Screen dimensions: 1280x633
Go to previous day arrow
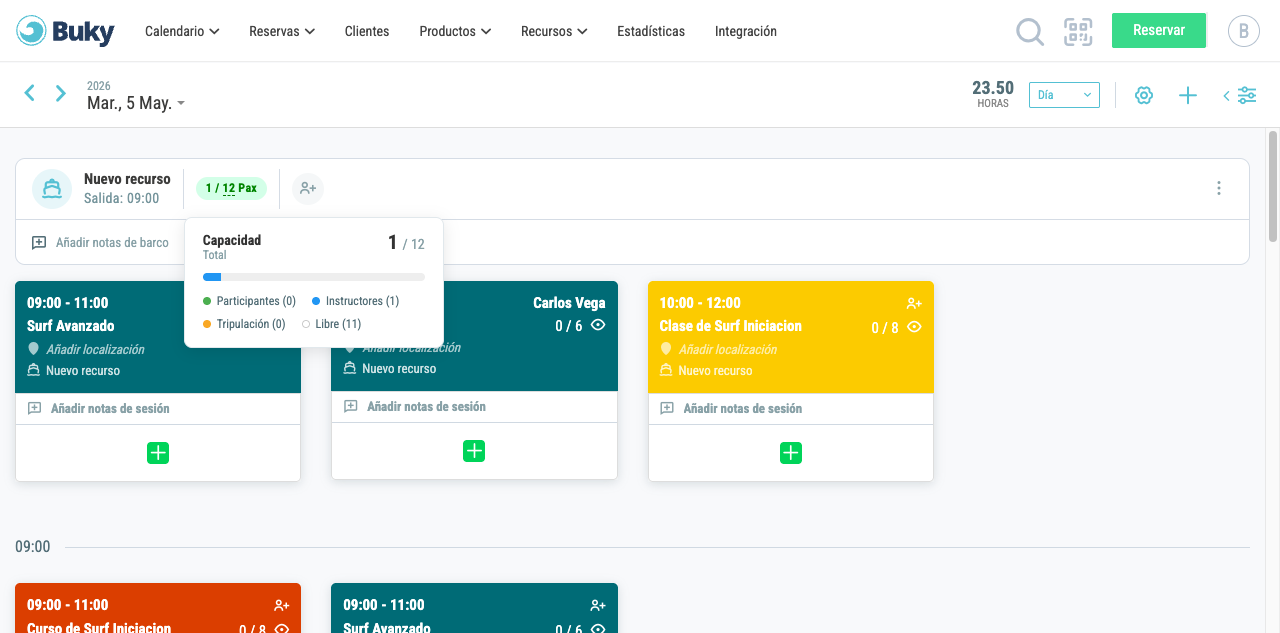point(30,93)
